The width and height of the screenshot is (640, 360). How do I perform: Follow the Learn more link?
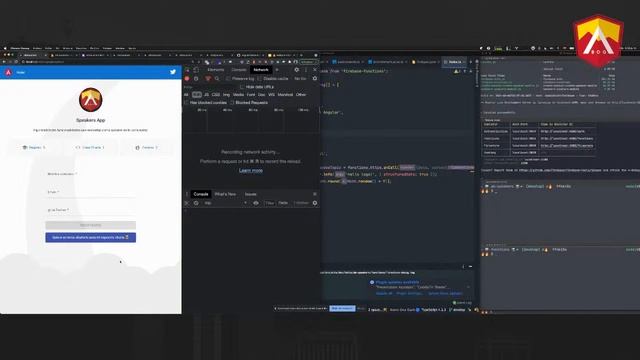(251, 171)
